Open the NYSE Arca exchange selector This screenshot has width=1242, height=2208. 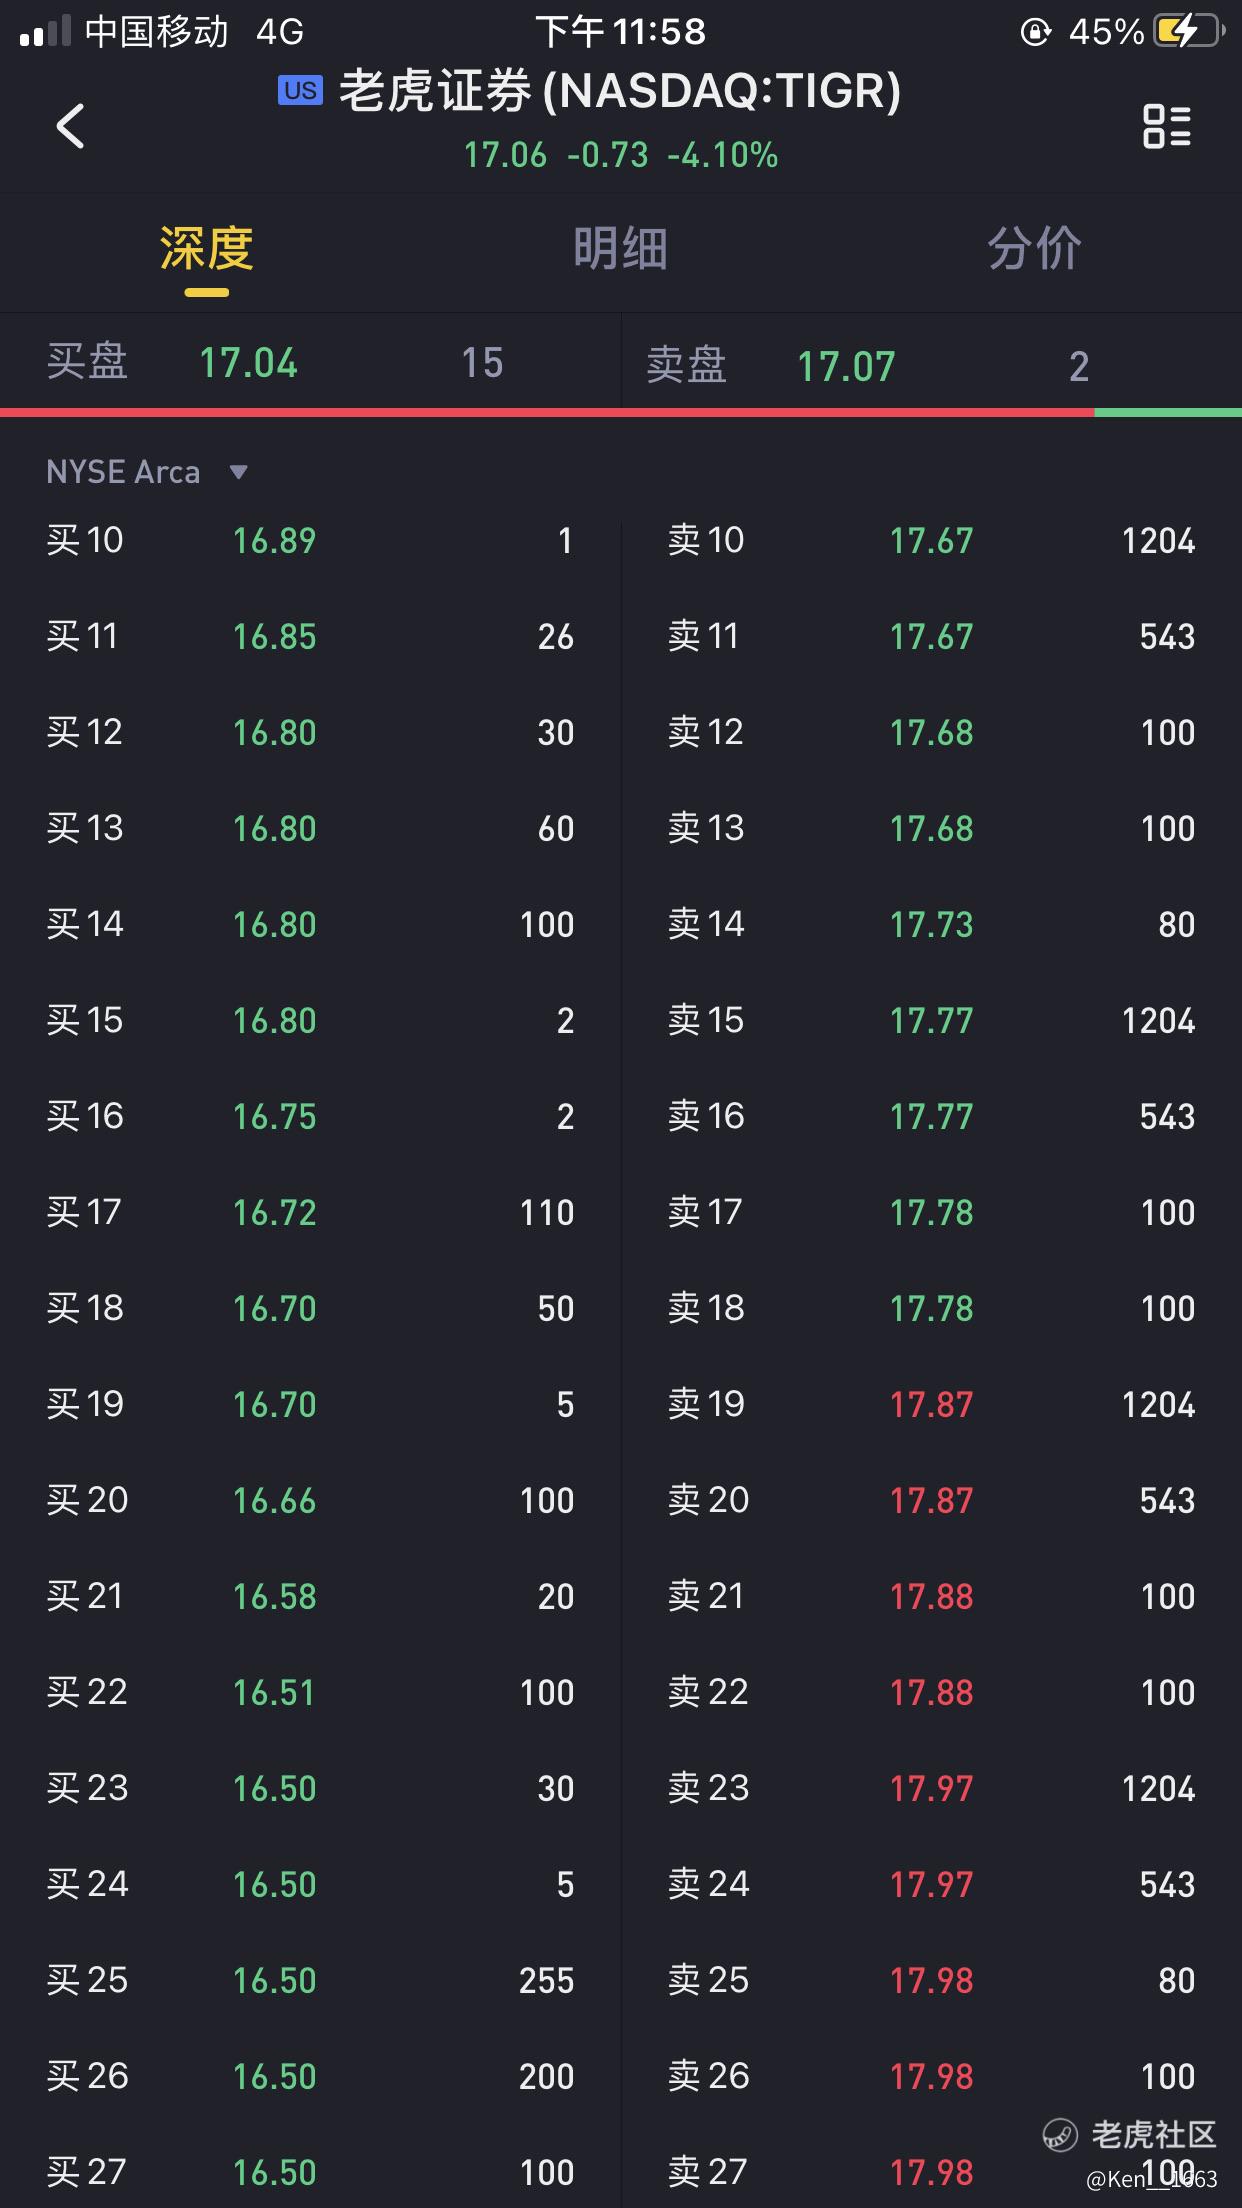click(146, 472)
